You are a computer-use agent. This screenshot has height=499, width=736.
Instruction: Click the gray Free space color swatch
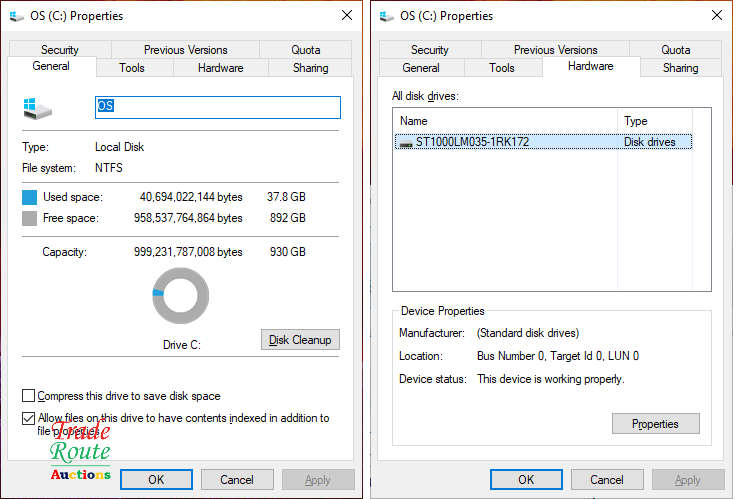[30, 218]
